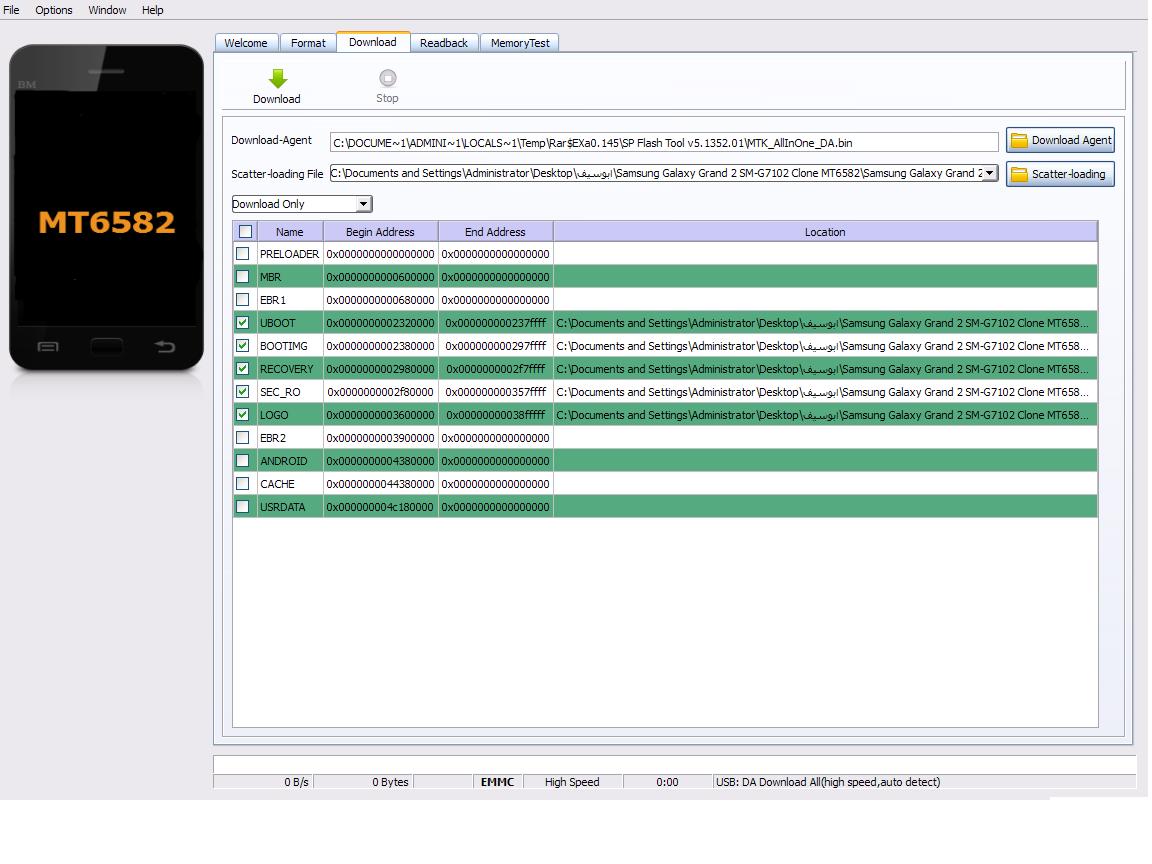Select the Download tab
The height and width of the screenshot is (864, 1152).
[373, 42]
